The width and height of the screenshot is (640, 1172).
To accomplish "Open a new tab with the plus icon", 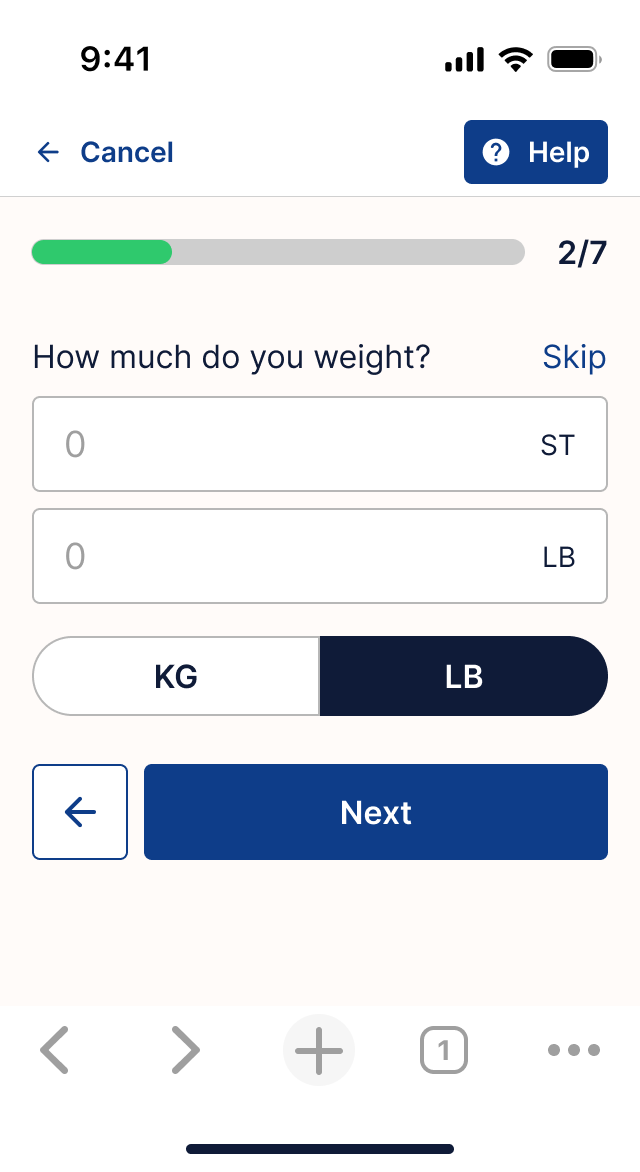I will coord(319,1050).
